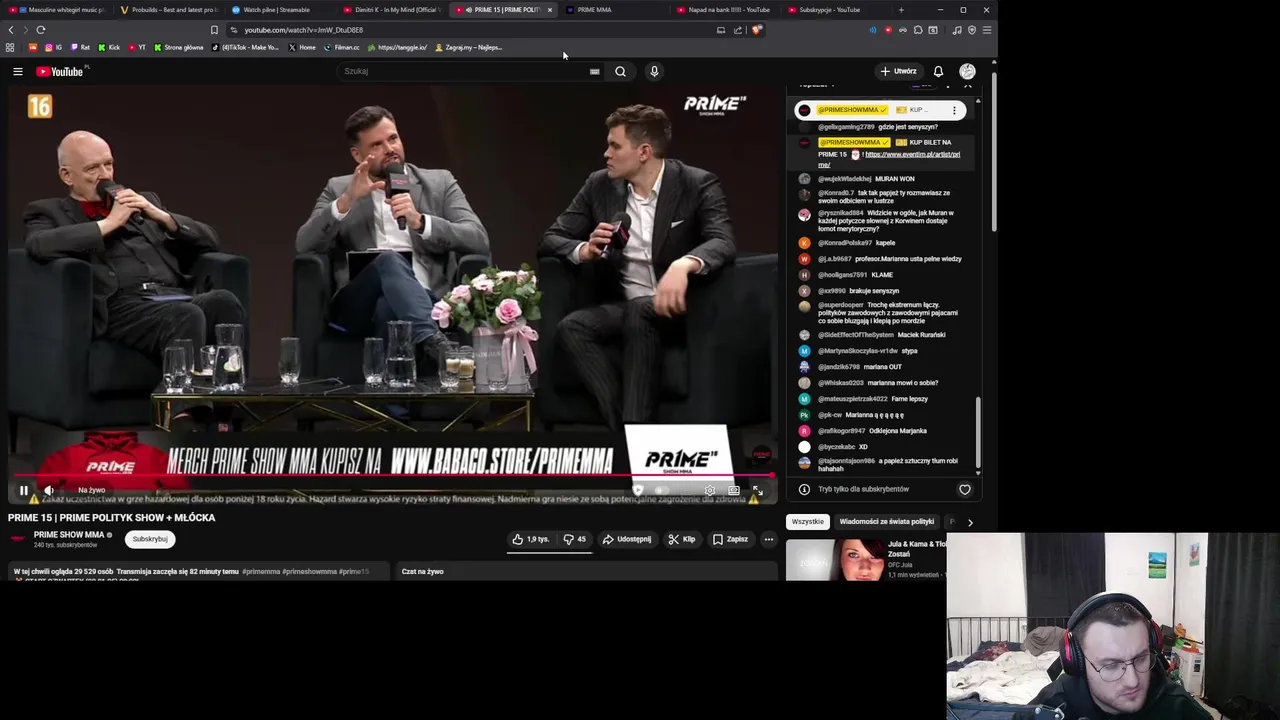
Task: Reload the current page
Action: click(x=40, y=30)
